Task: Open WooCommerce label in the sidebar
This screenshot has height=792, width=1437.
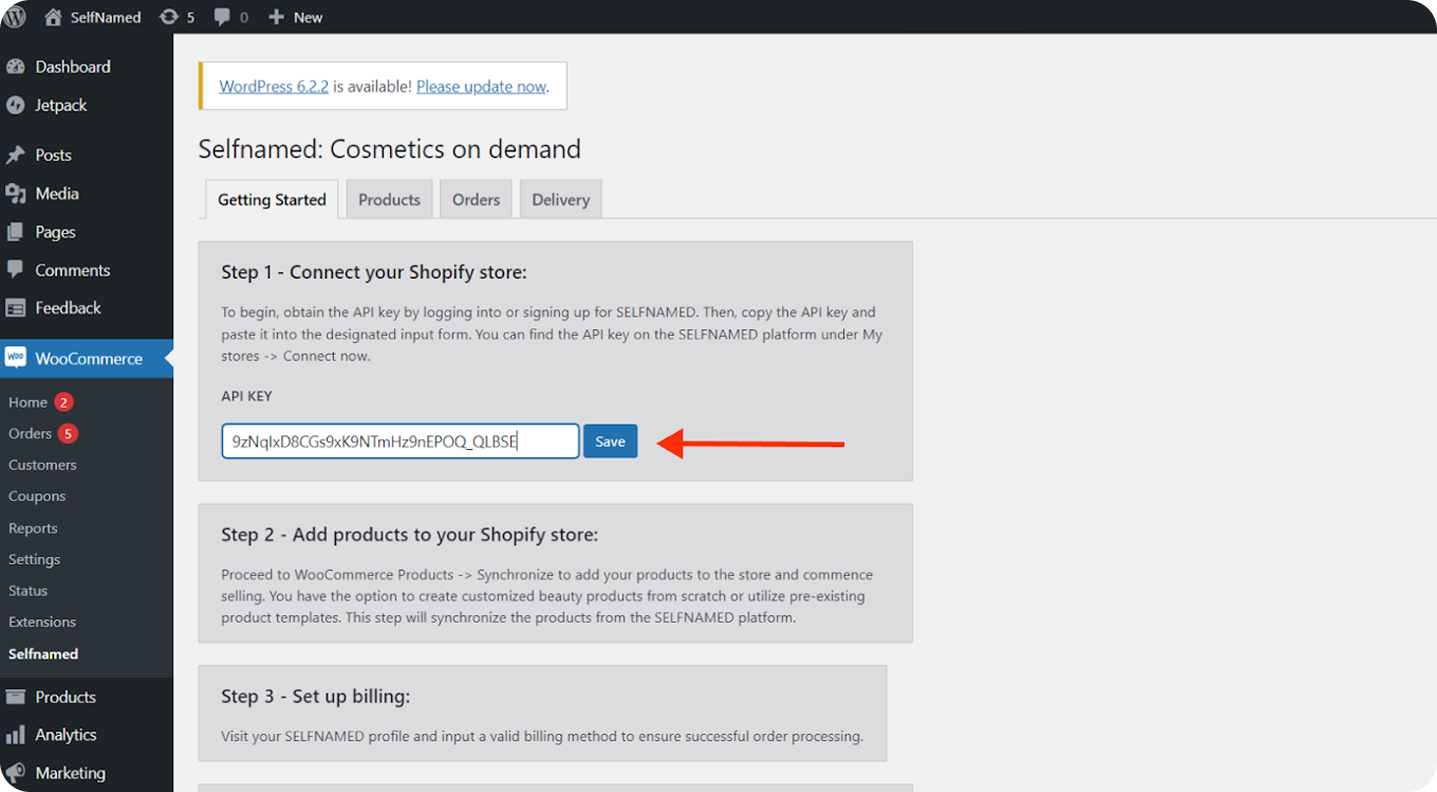Action: click(89, 358)
